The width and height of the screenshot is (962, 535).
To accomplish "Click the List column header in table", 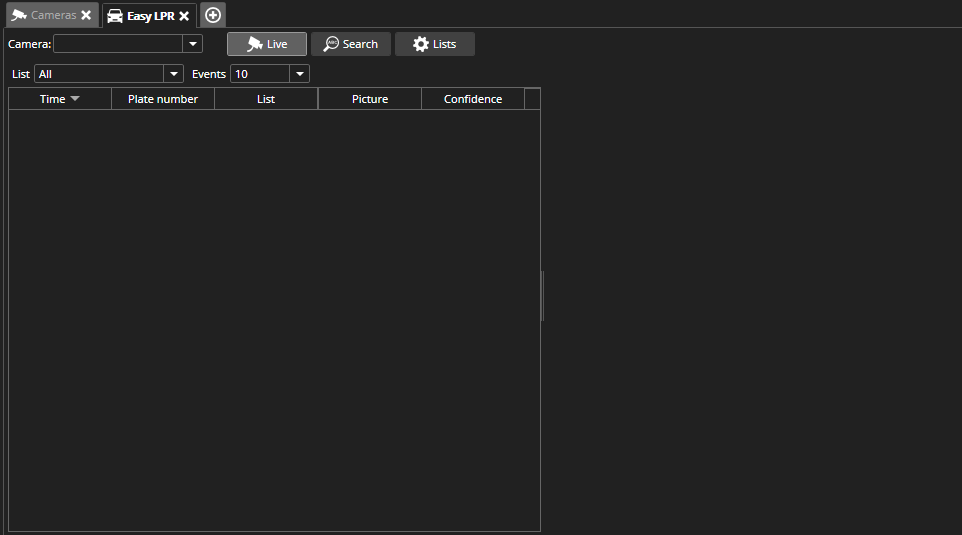I will (x=266, y=99).
